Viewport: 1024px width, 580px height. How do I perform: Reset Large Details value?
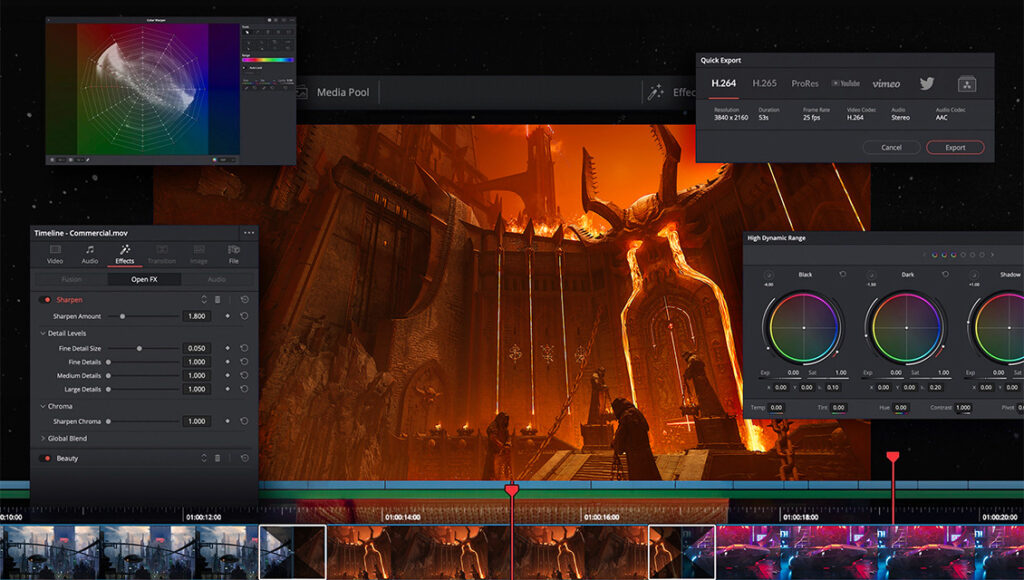tap(244, 389)
